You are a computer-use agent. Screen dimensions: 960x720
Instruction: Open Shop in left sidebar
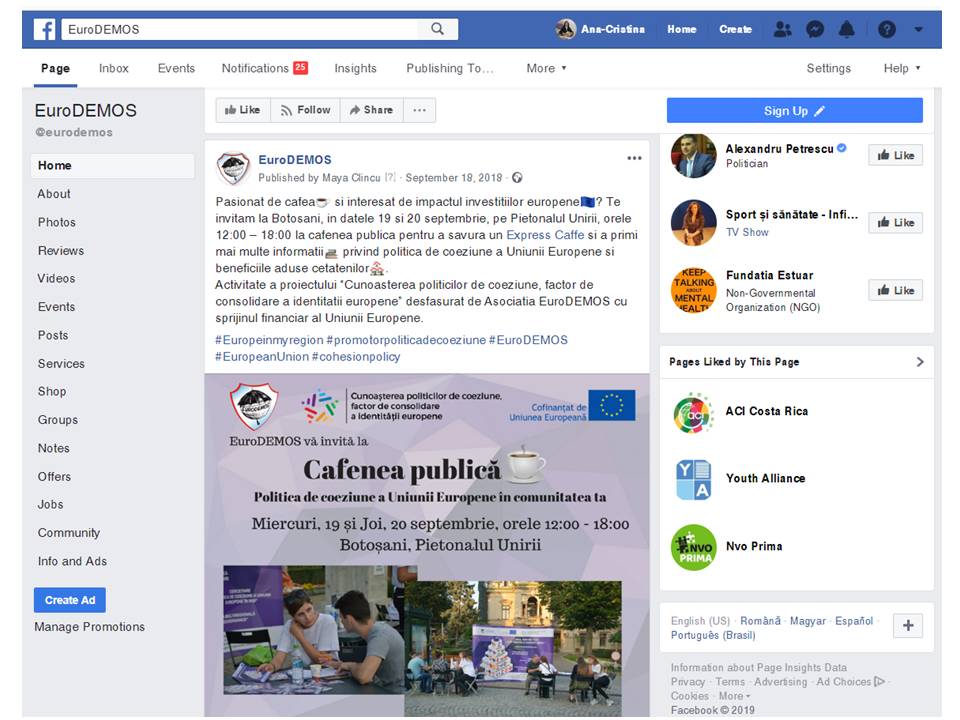pyautogui.click(x=52, y=392)
